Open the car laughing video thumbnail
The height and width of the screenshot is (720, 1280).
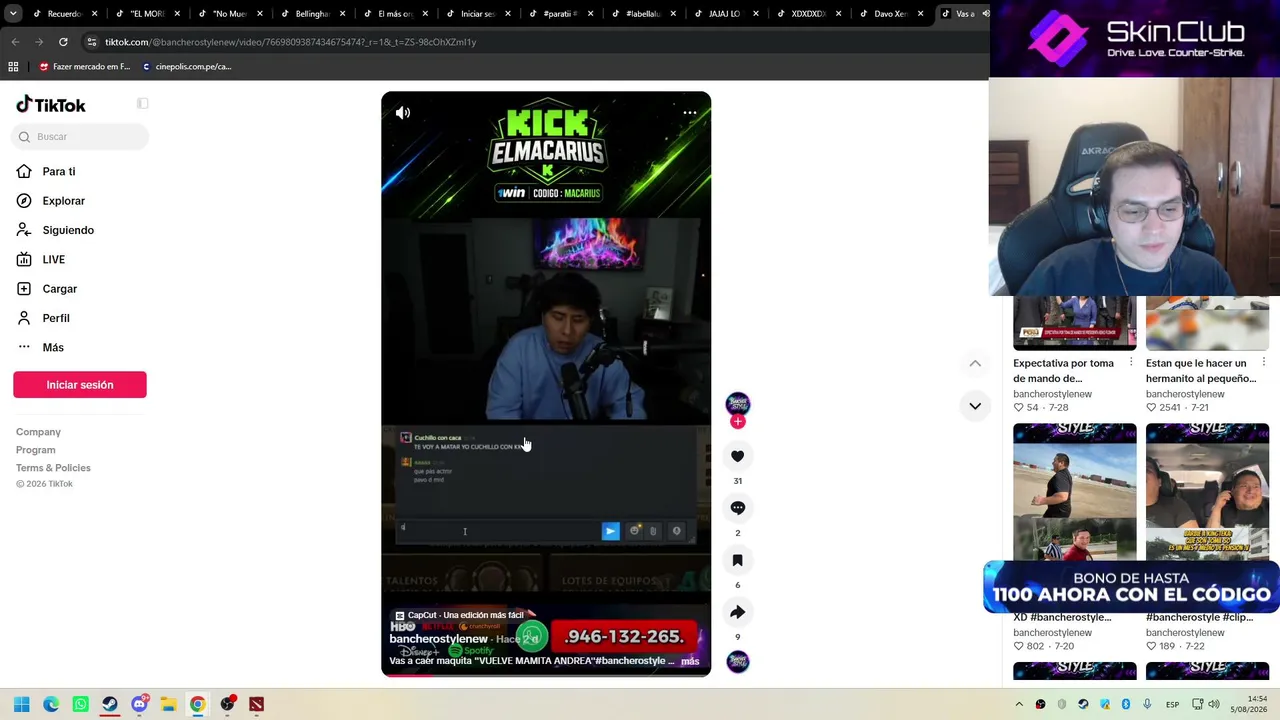(x=1207, y=492)
